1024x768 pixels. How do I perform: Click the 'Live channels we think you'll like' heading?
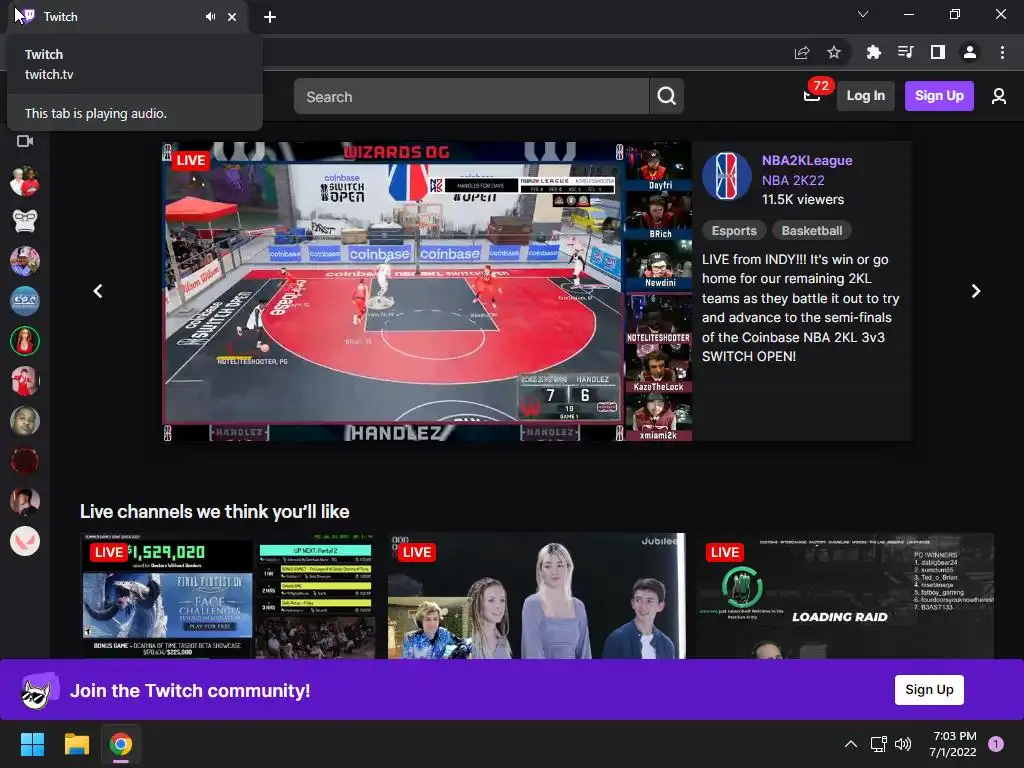point(214,511)
